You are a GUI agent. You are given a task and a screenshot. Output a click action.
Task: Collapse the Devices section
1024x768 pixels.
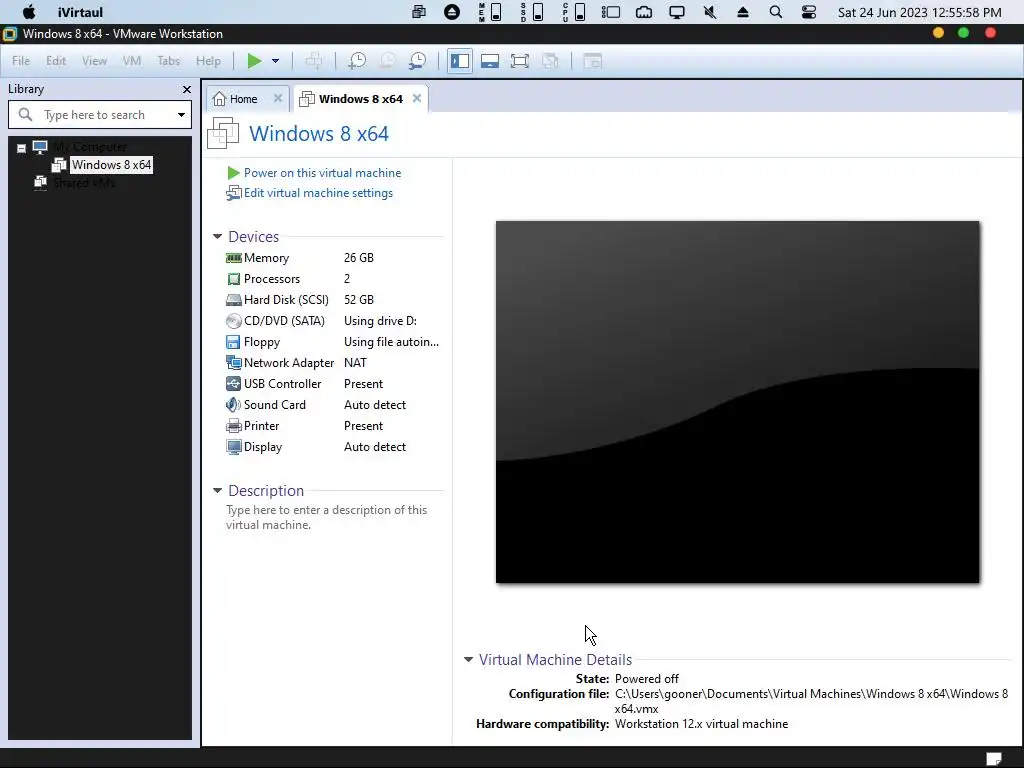coord(217,236)
